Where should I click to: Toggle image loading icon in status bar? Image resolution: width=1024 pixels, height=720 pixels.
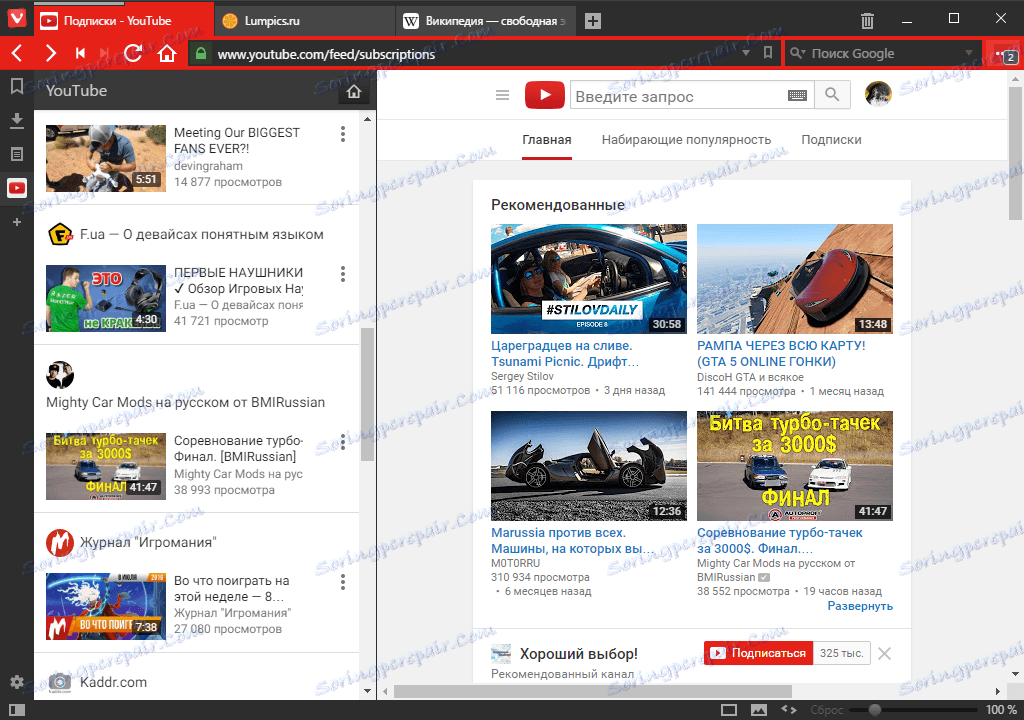[x=759, y=710]
